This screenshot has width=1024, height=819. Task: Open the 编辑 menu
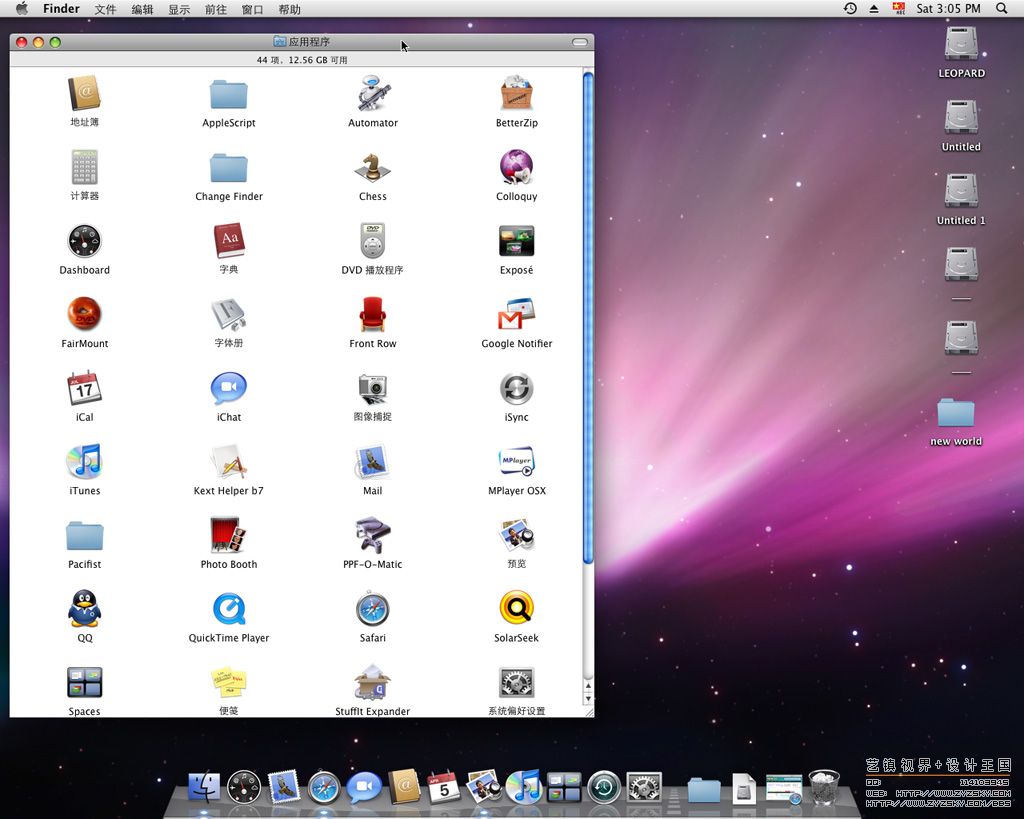point(142,9)
